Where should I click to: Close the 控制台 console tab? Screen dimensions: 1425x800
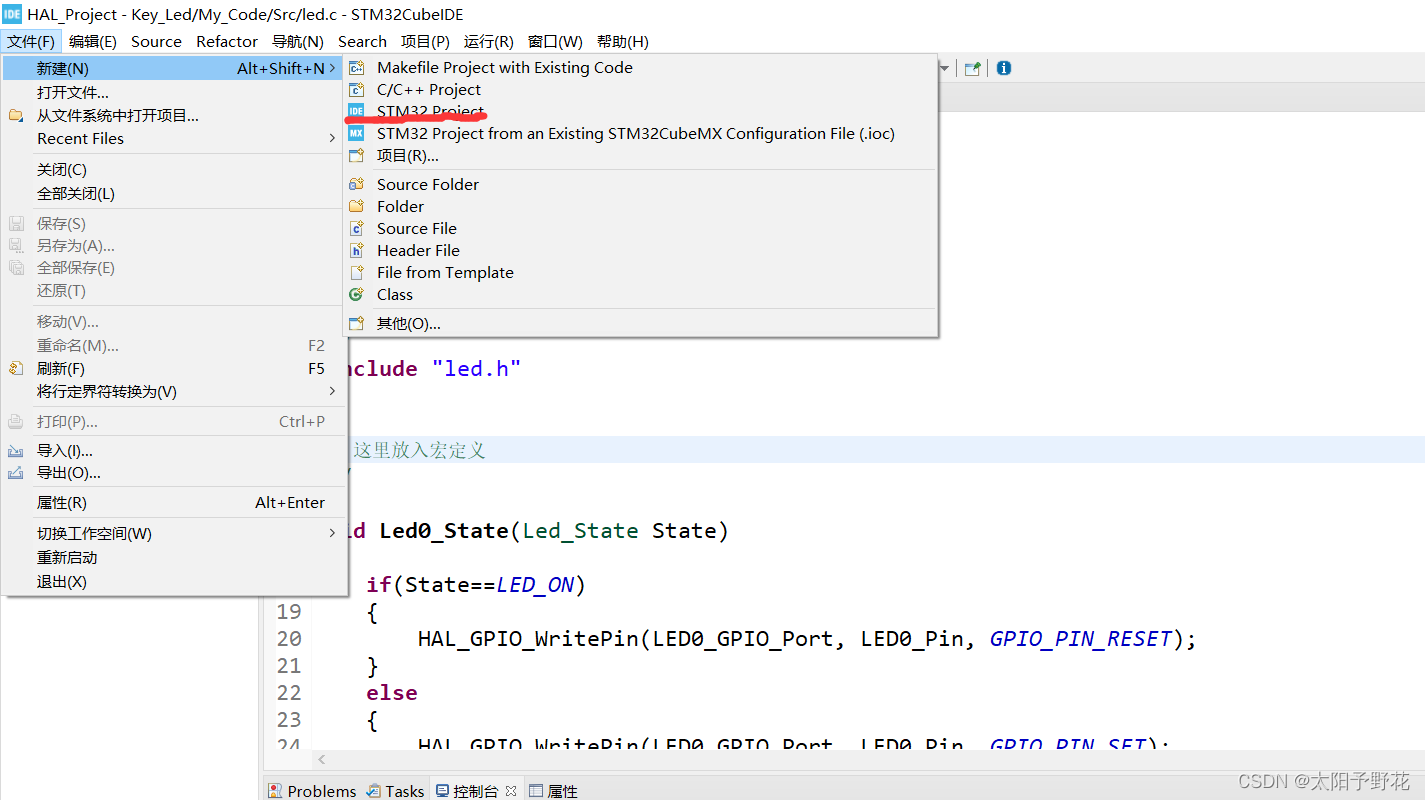(x=510, y=790)
